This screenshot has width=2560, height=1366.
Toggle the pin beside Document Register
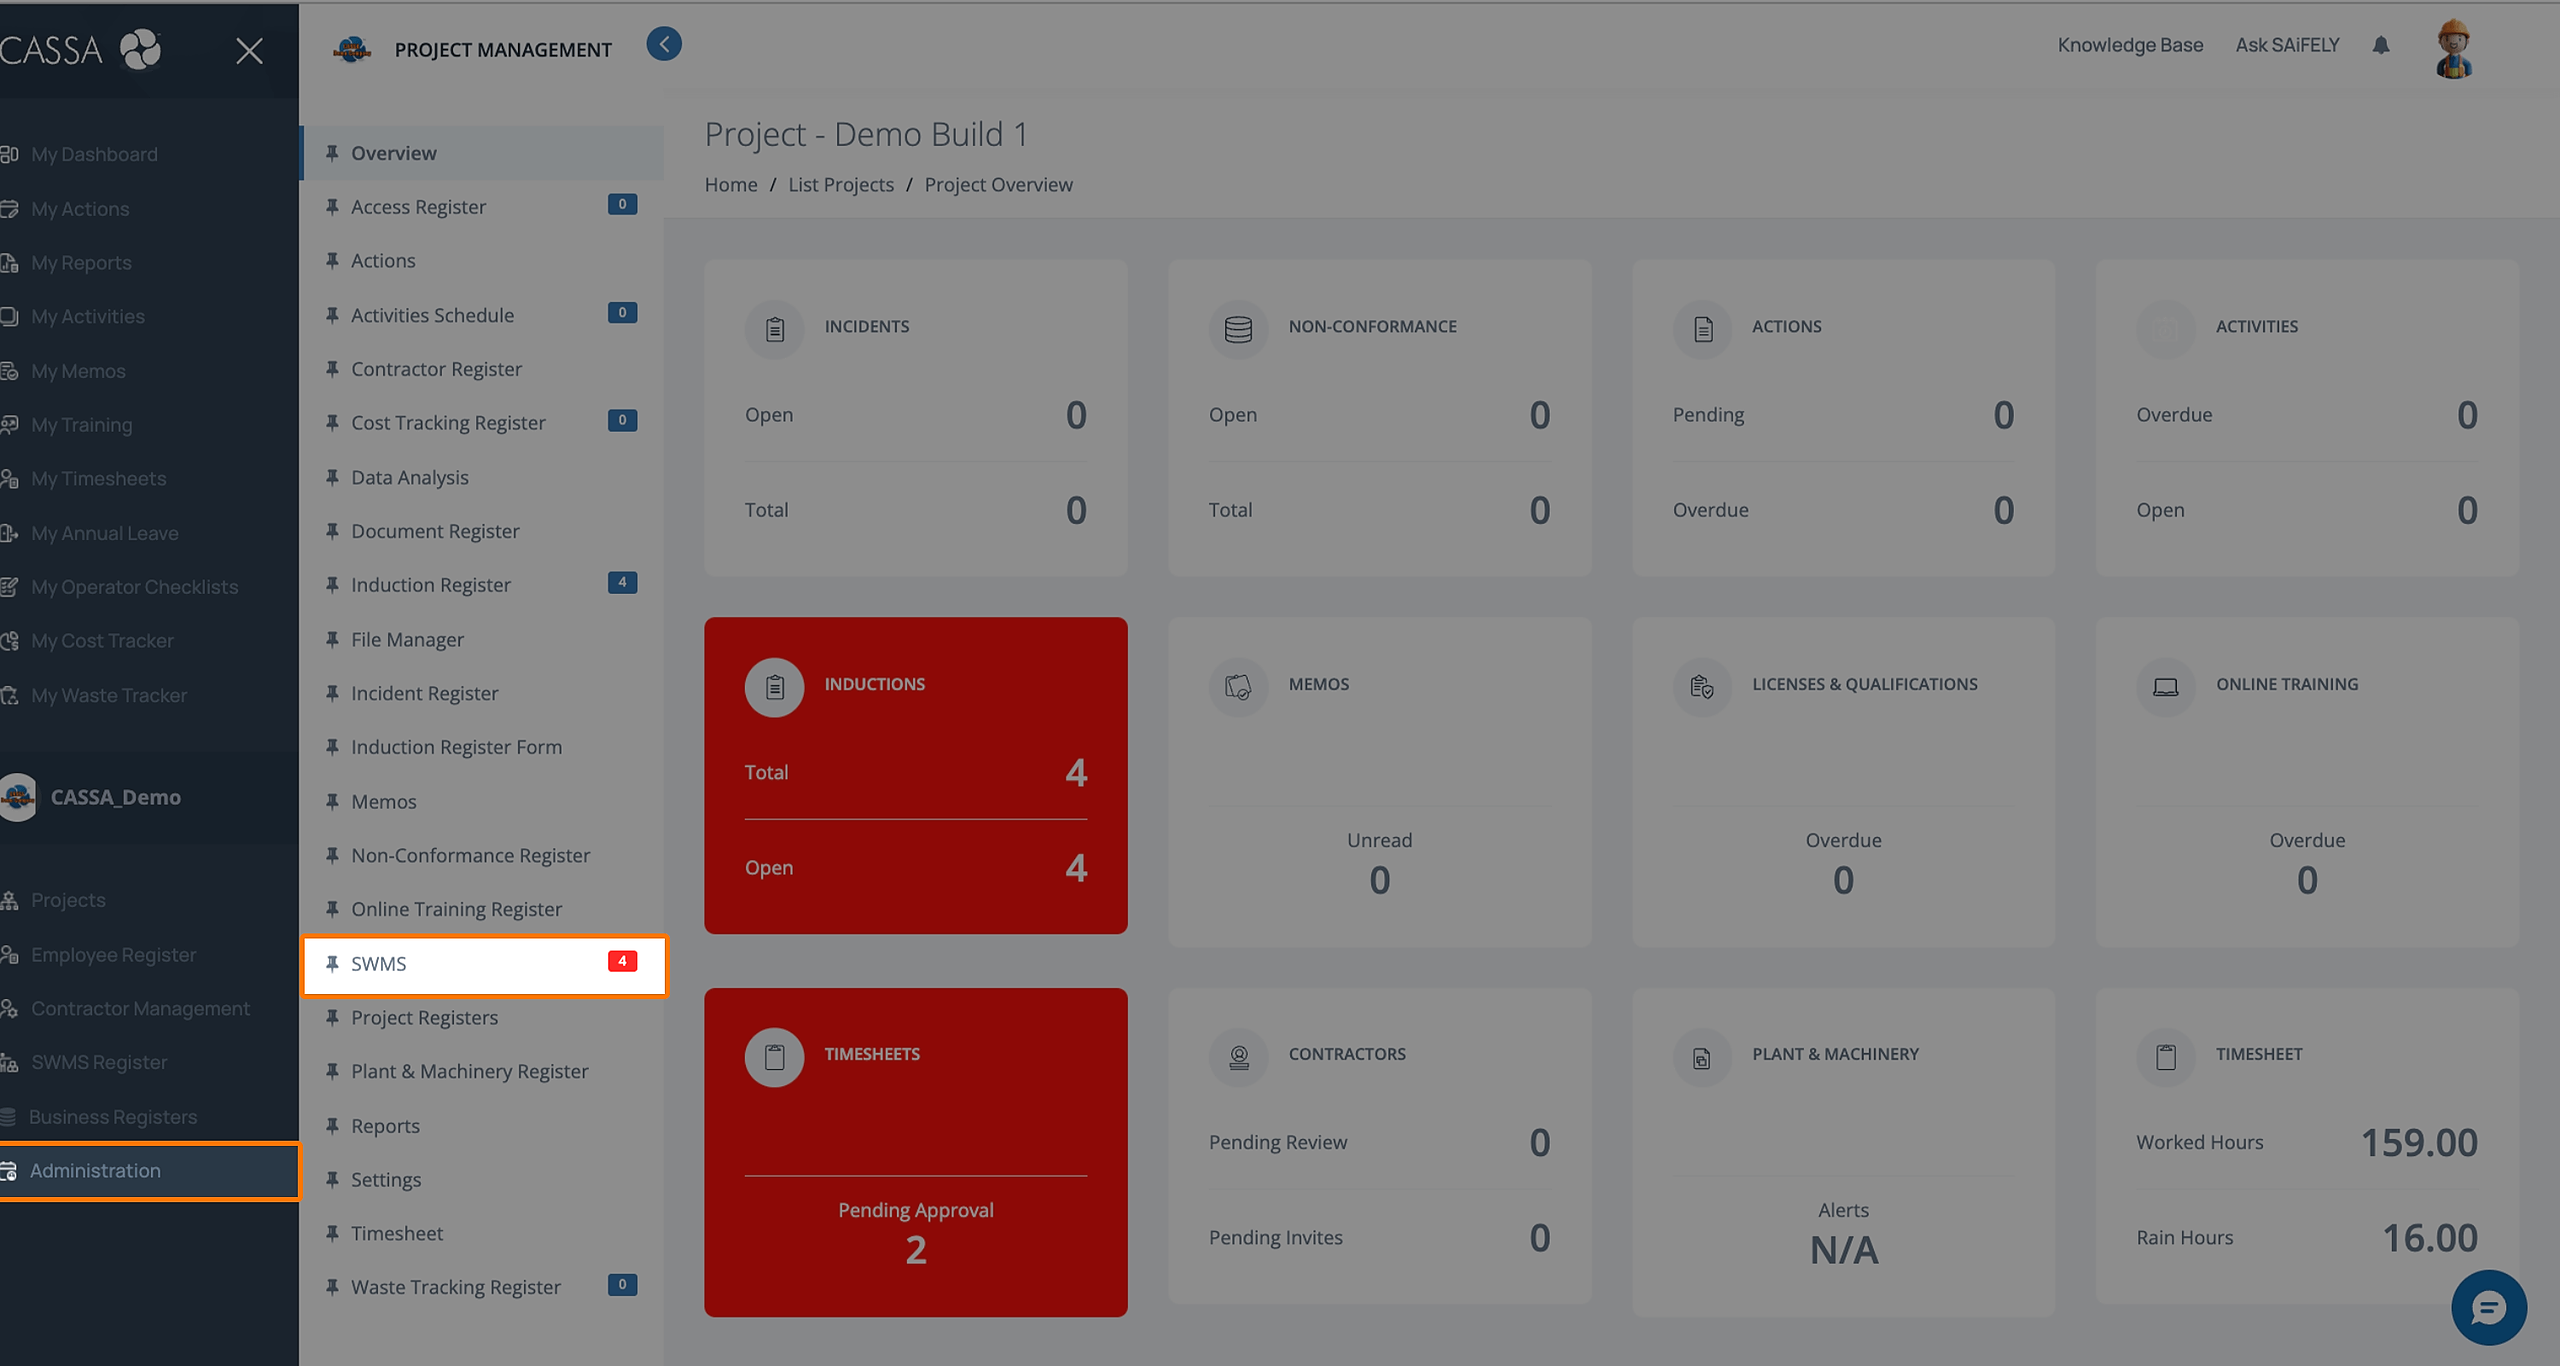click(x=332, y=531)
